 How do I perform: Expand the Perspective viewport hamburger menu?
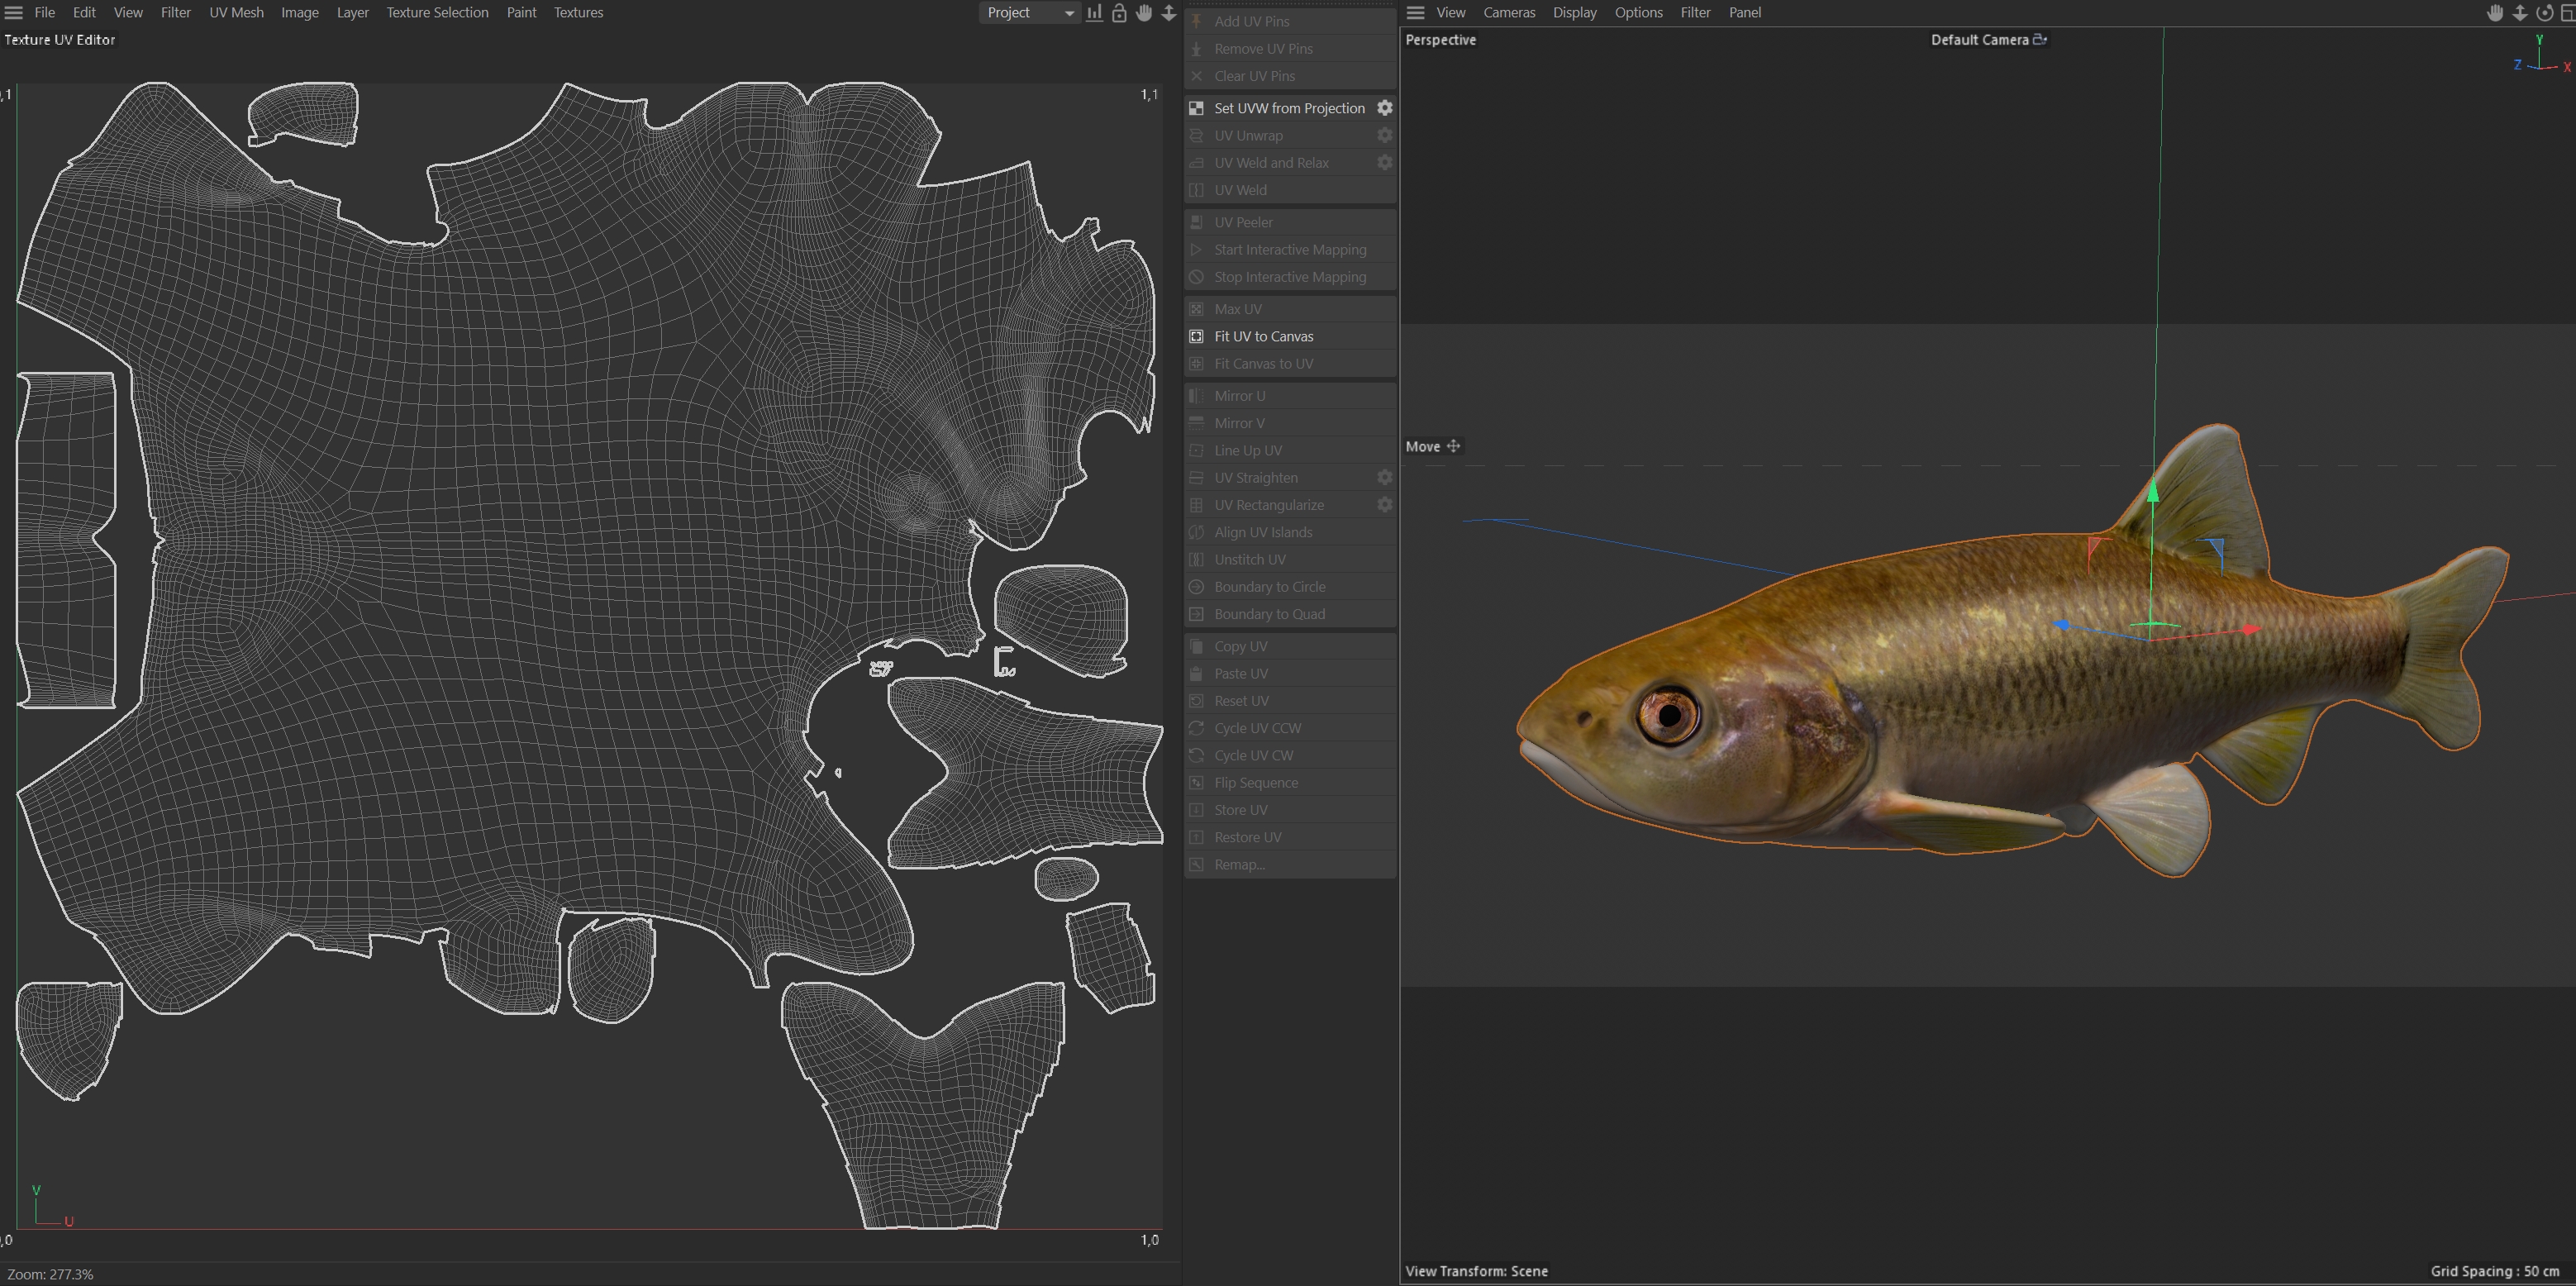coord(1415,13)
